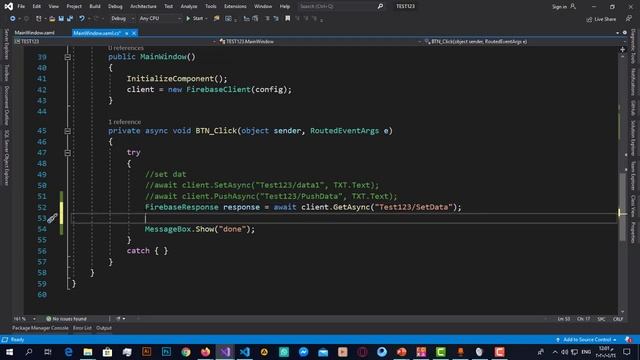Image resolution: width=640 pixels, height=360 pixels.
Task: Open the VS Code taskbar icon
Action: (x=244, y=352)
